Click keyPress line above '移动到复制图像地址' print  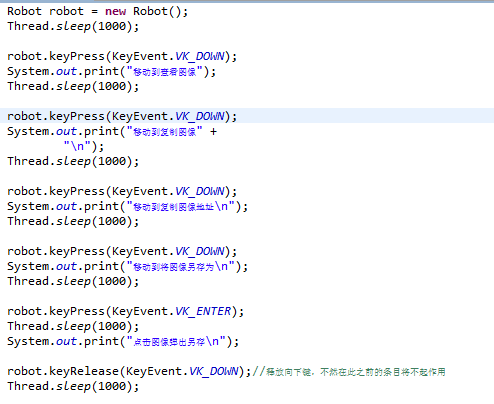pyautogui.click(x=122, y=191)
